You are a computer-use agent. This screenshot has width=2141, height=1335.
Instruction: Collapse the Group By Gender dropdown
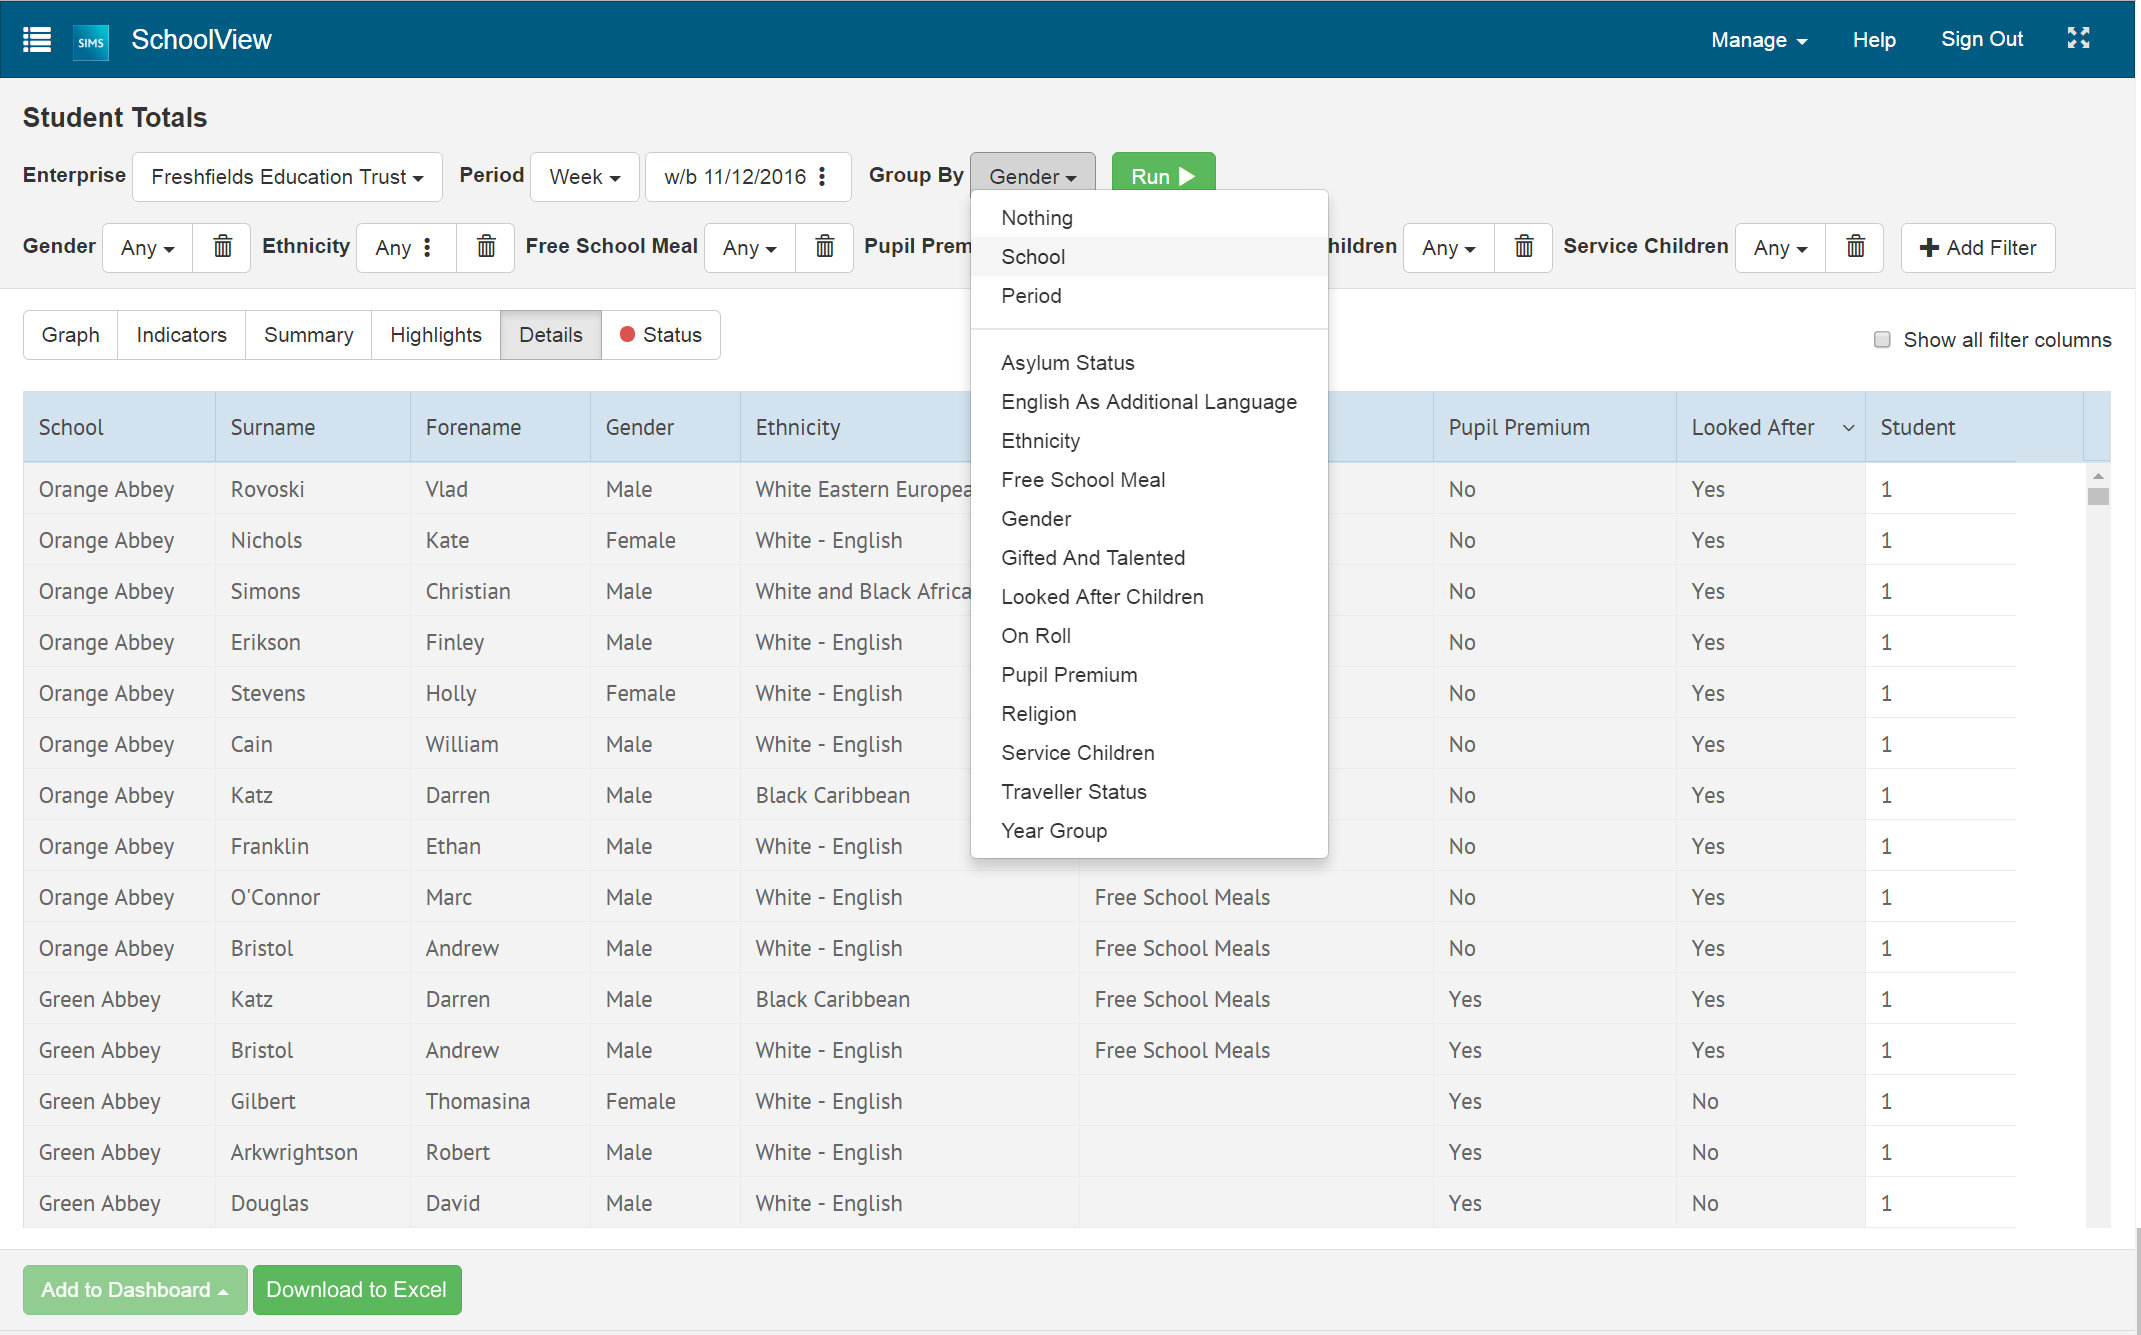click(x=1032, y=176)
